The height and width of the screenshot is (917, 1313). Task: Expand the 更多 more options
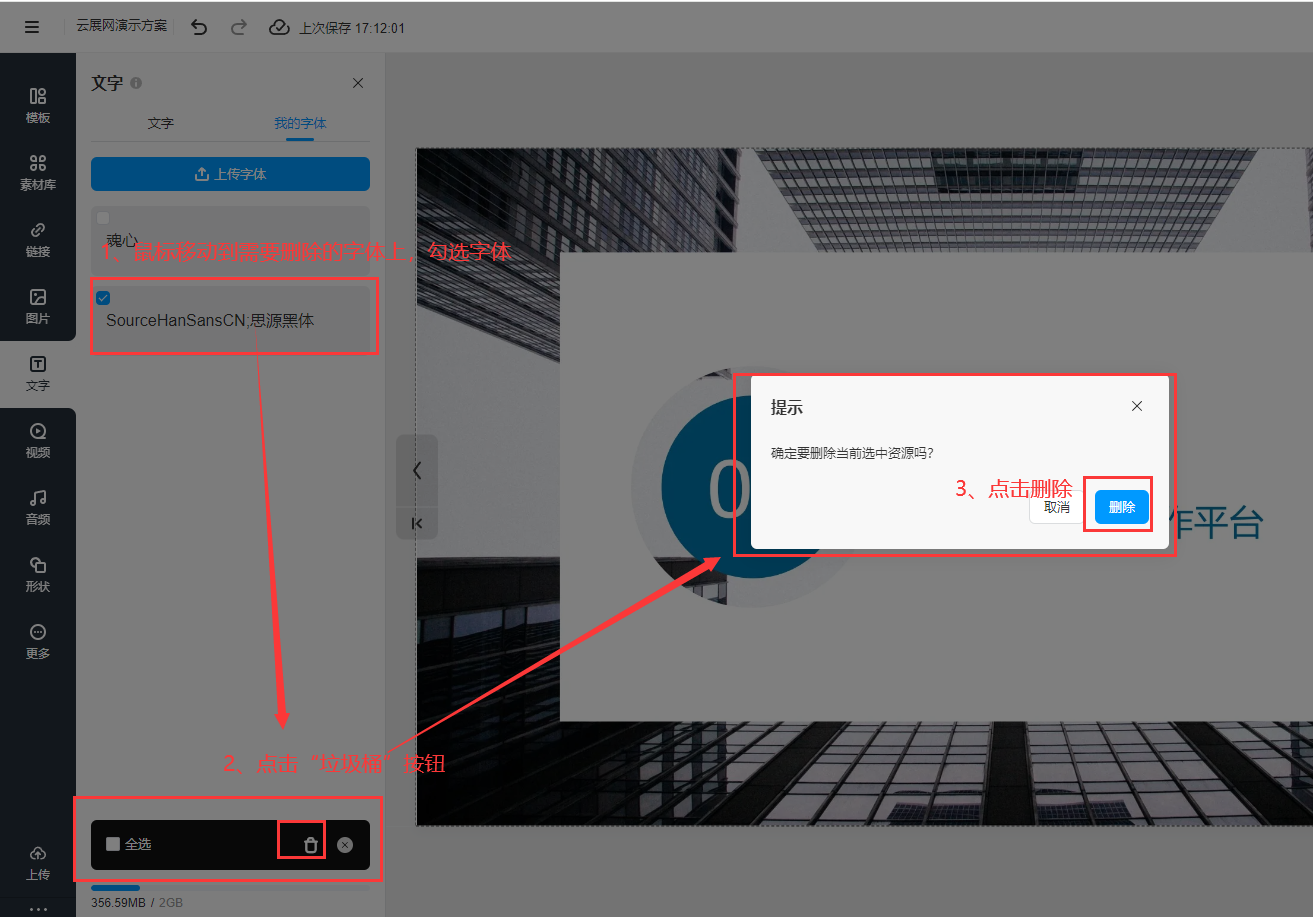(x=38, y=641)
